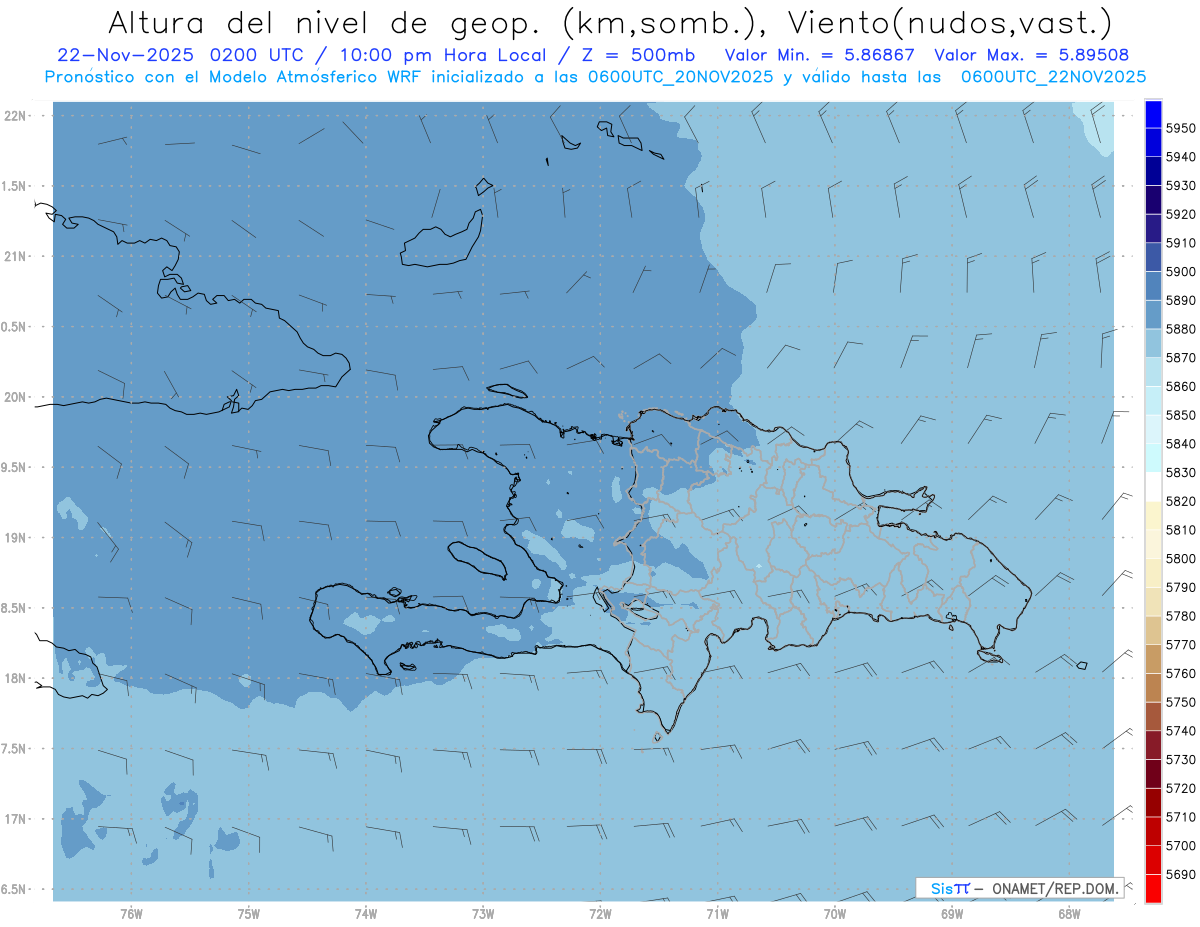Click the legend value '5870'
Viewport: 1200px width, 927px height.
(1180, 357)
